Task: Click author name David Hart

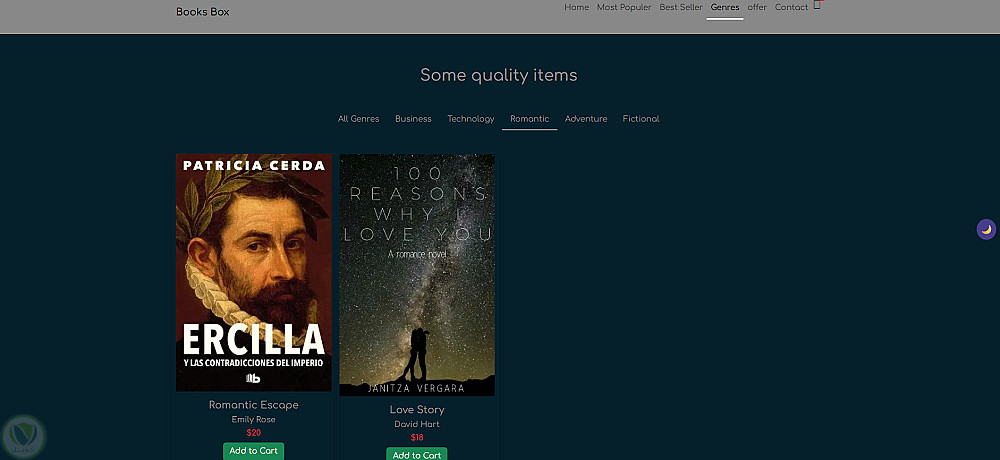Action: coord(417,424)
